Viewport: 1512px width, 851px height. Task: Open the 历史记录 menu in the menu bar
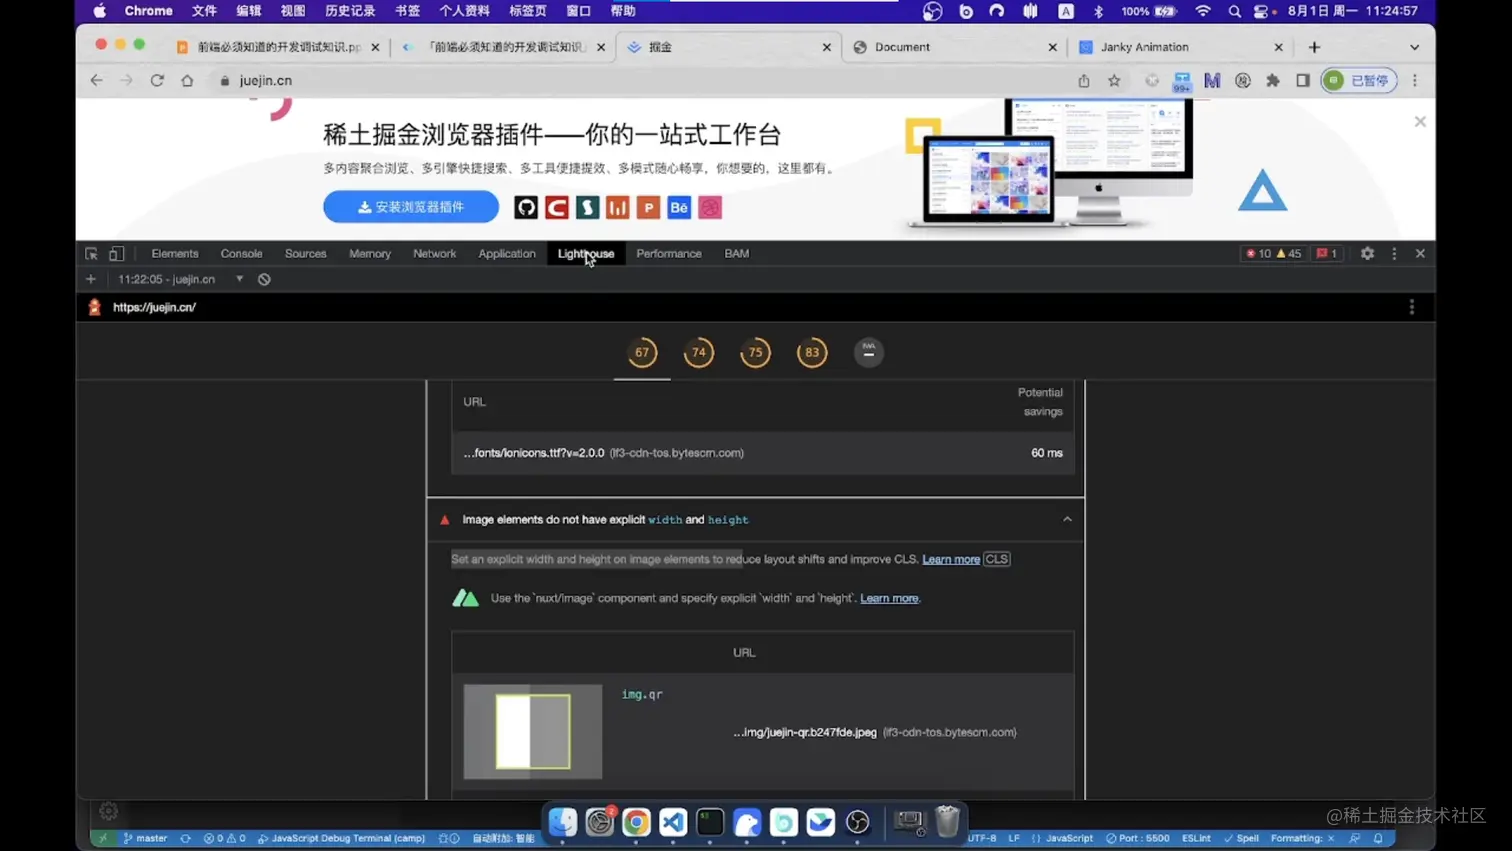(350, 11)
